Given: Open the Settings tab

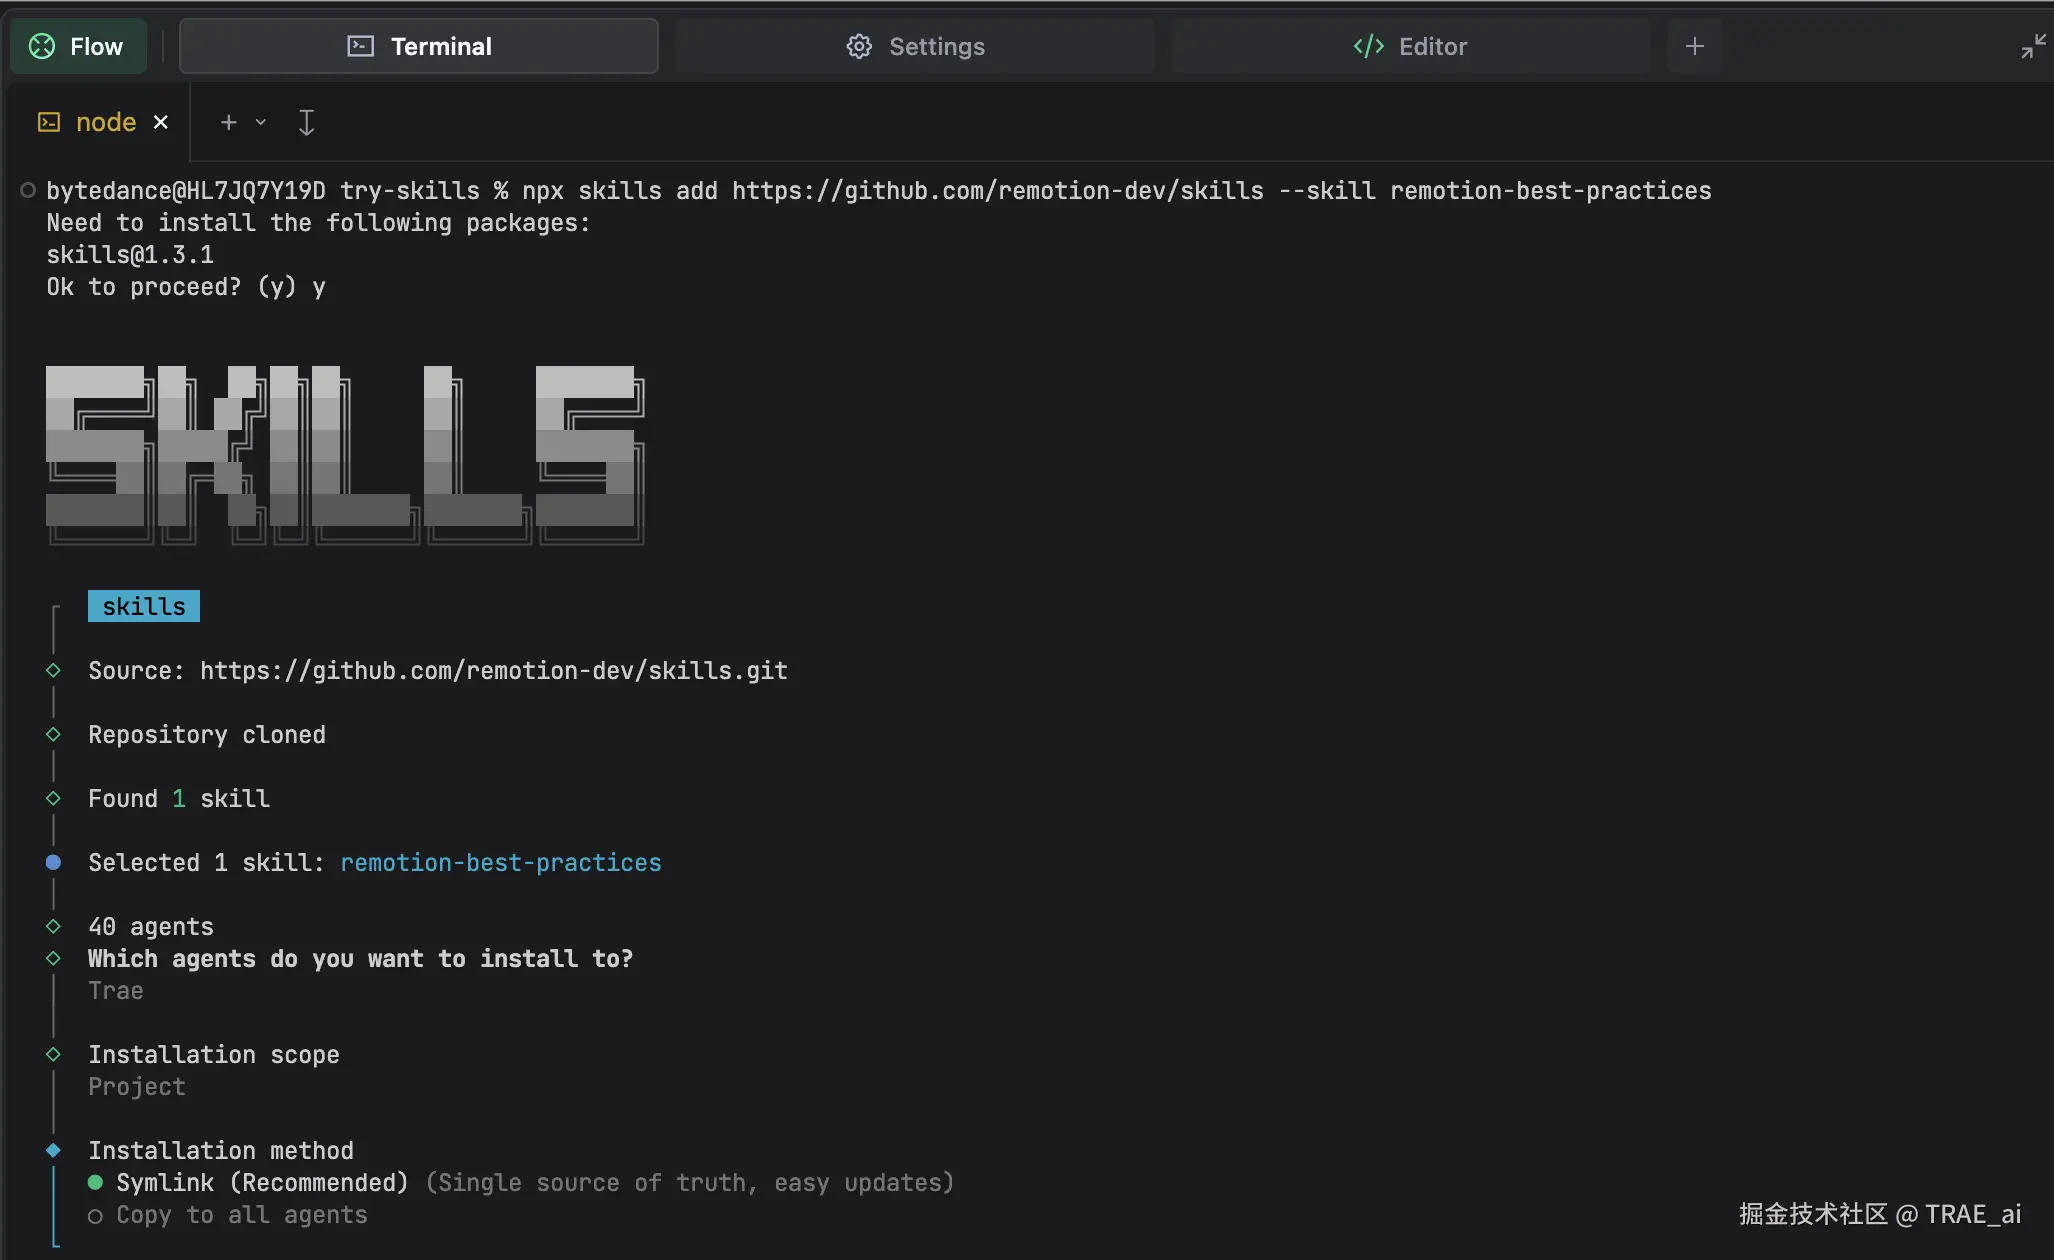Looking at the screenshot, I should (x=915, y=46).
